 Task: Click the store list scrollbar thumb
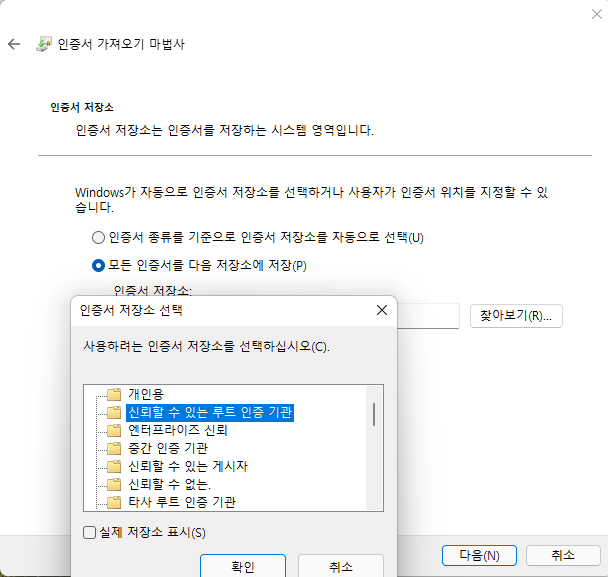(374, 414)
